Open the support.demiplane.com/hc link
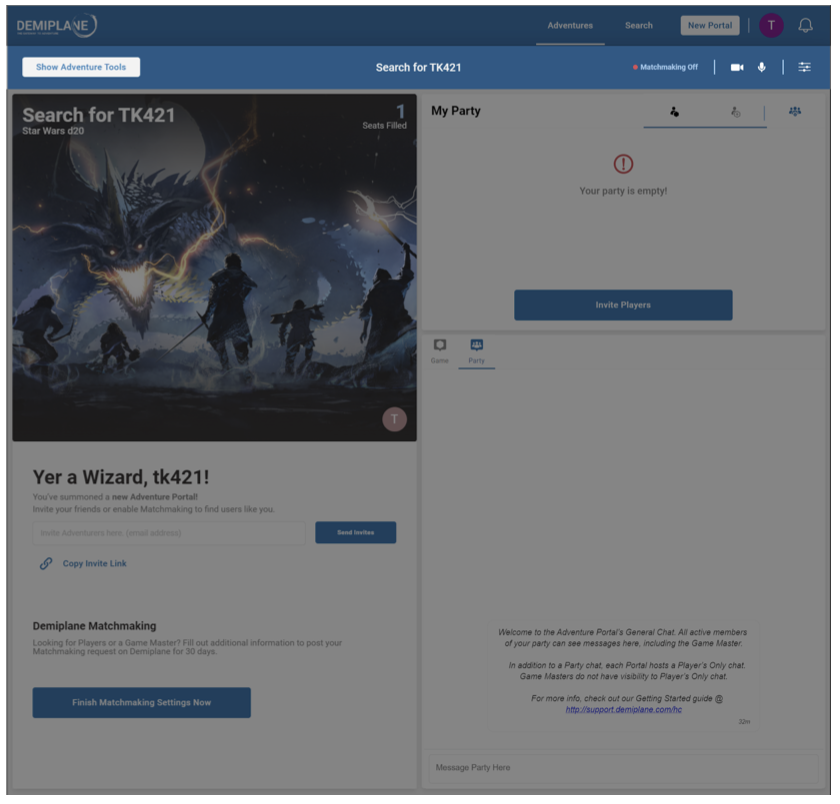Screen dimensions: 840x804 tap(625, 710)
